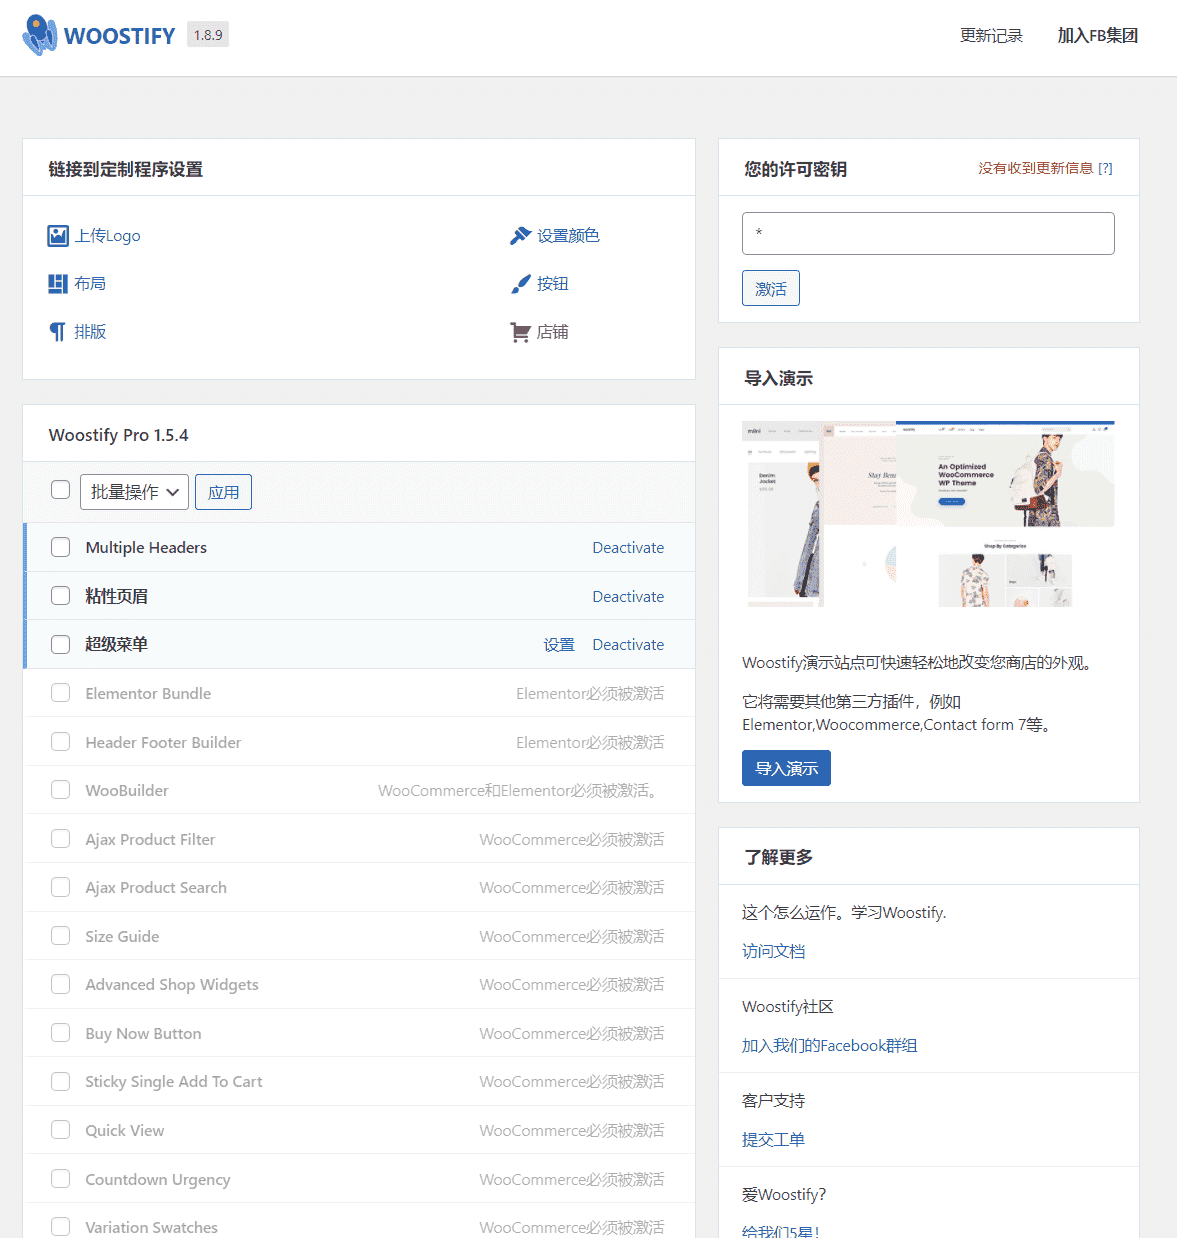Check the Buy Now Button checkbox
1177x1238 pixels.
coord(61,1033)
